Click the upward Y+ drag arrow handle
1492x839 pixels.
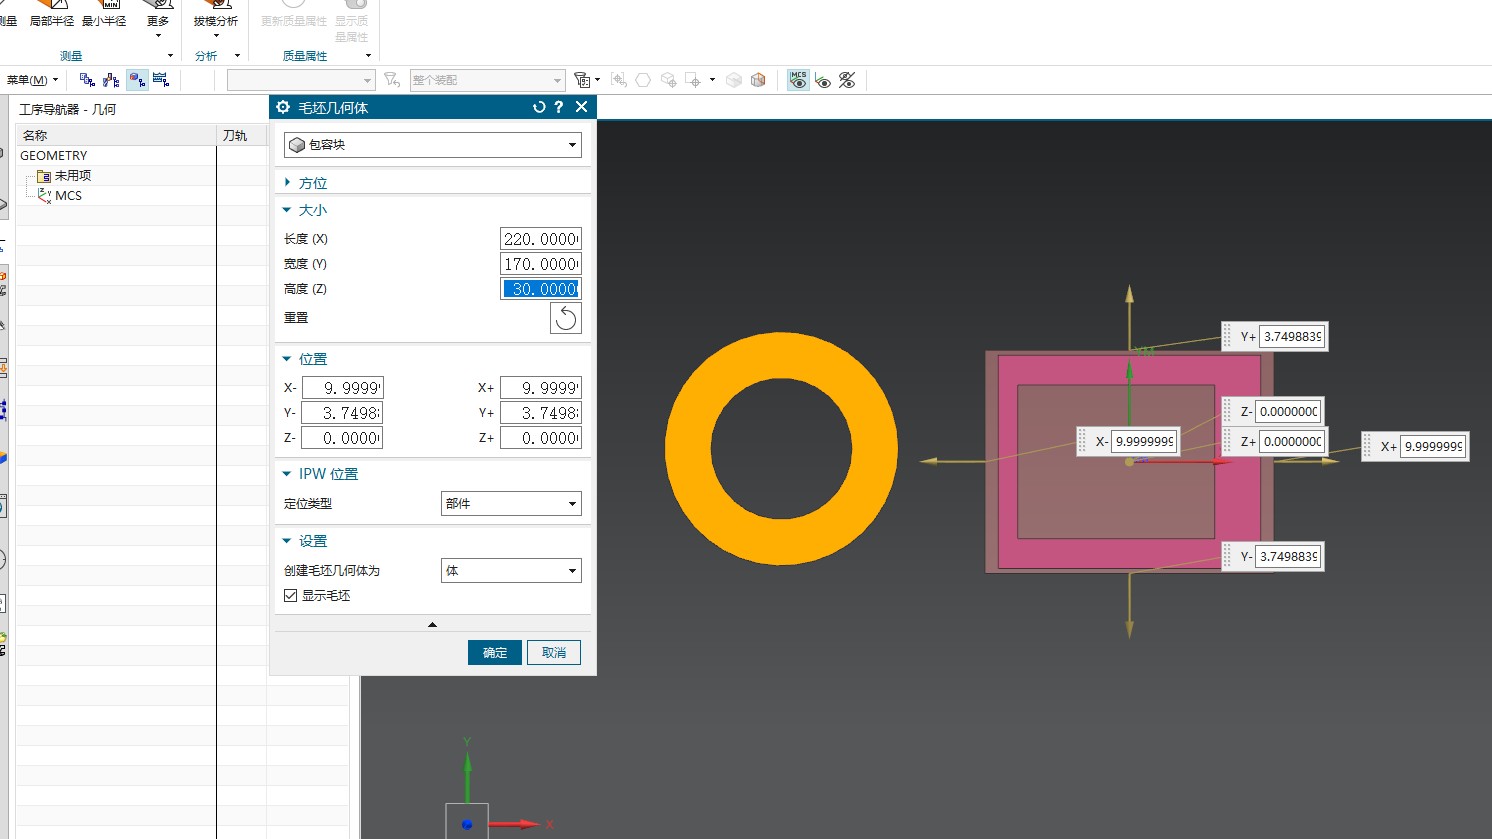1129,295
